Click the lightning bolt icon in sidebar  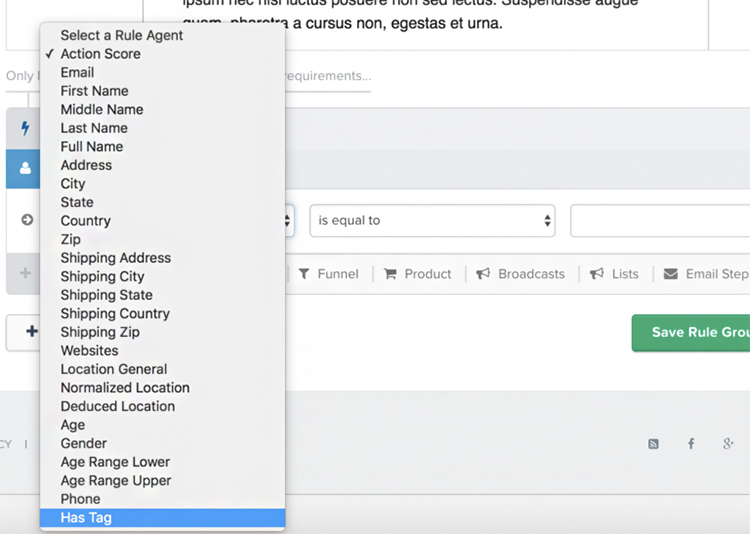[25, 128]
